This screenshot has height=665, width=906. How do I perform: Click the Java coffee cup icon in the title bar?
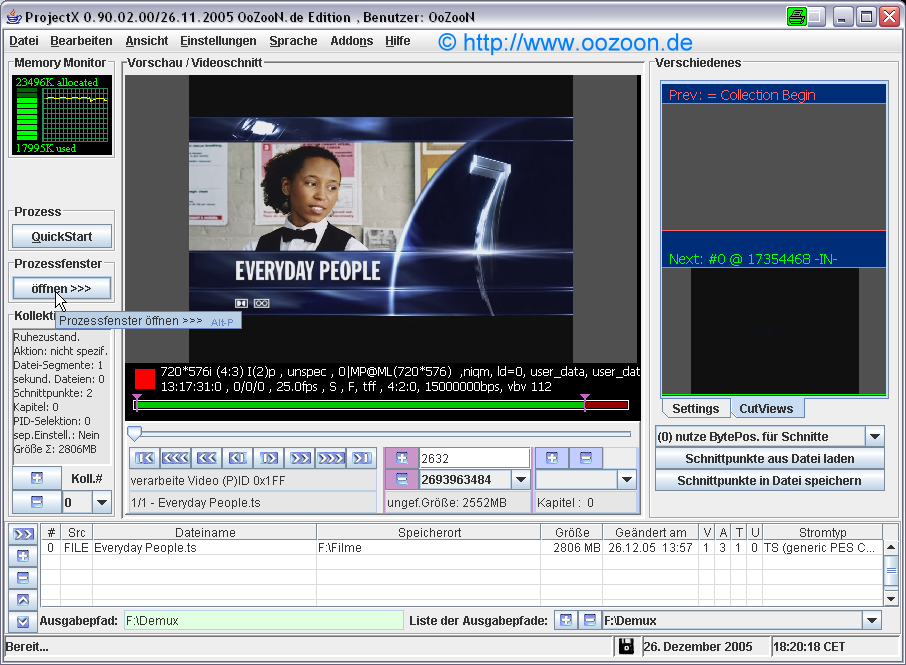(13, 17)
